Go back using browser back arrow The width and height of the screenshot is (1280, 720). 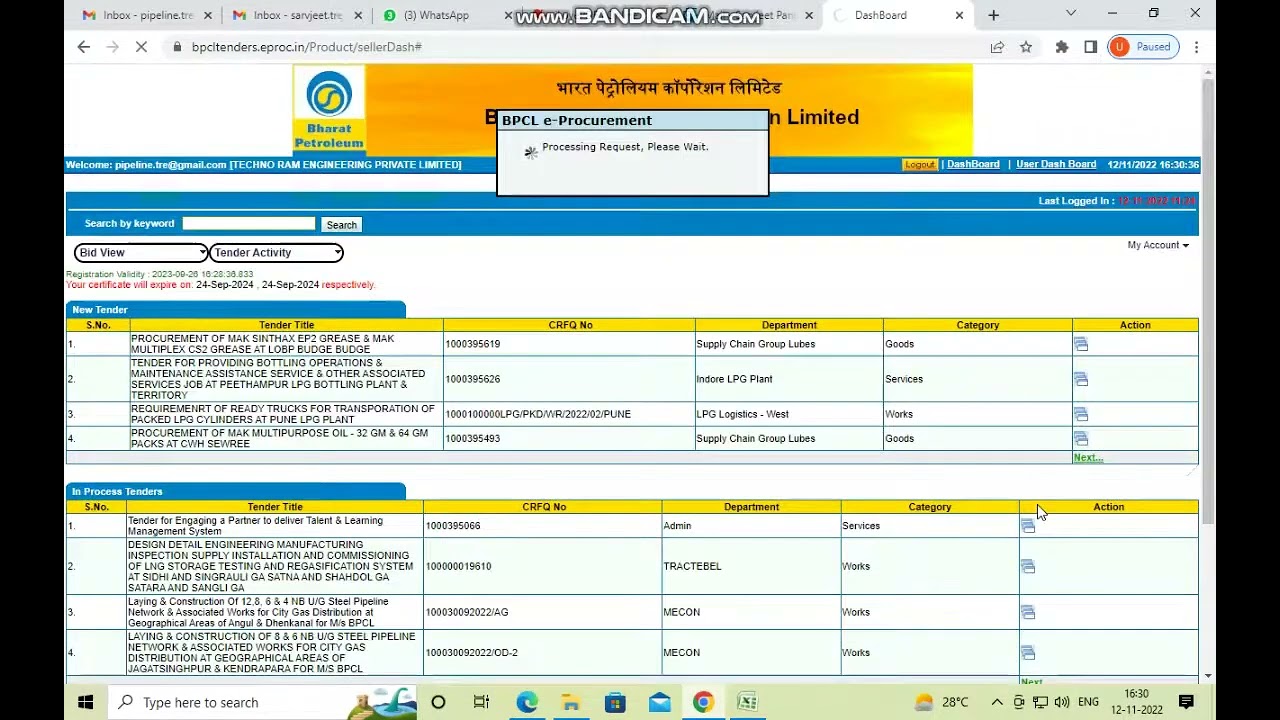click(x=84, y=47)
